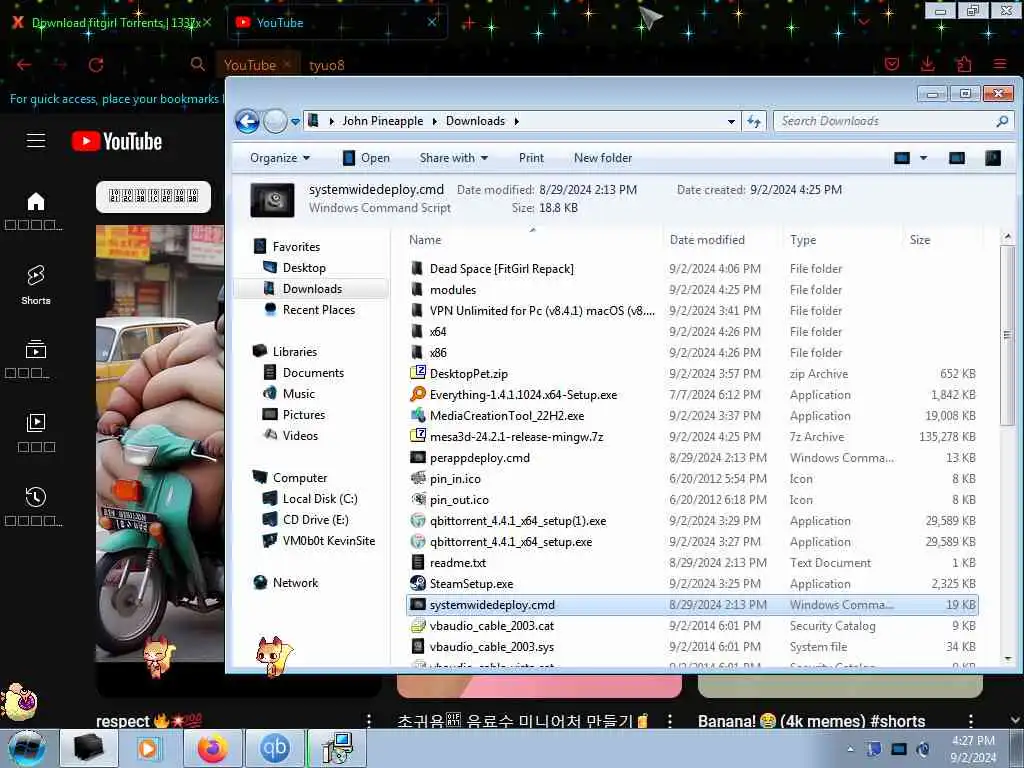Select Desktop in Favorites
The height and width of the screenshot is (768, 1024).
304,268
